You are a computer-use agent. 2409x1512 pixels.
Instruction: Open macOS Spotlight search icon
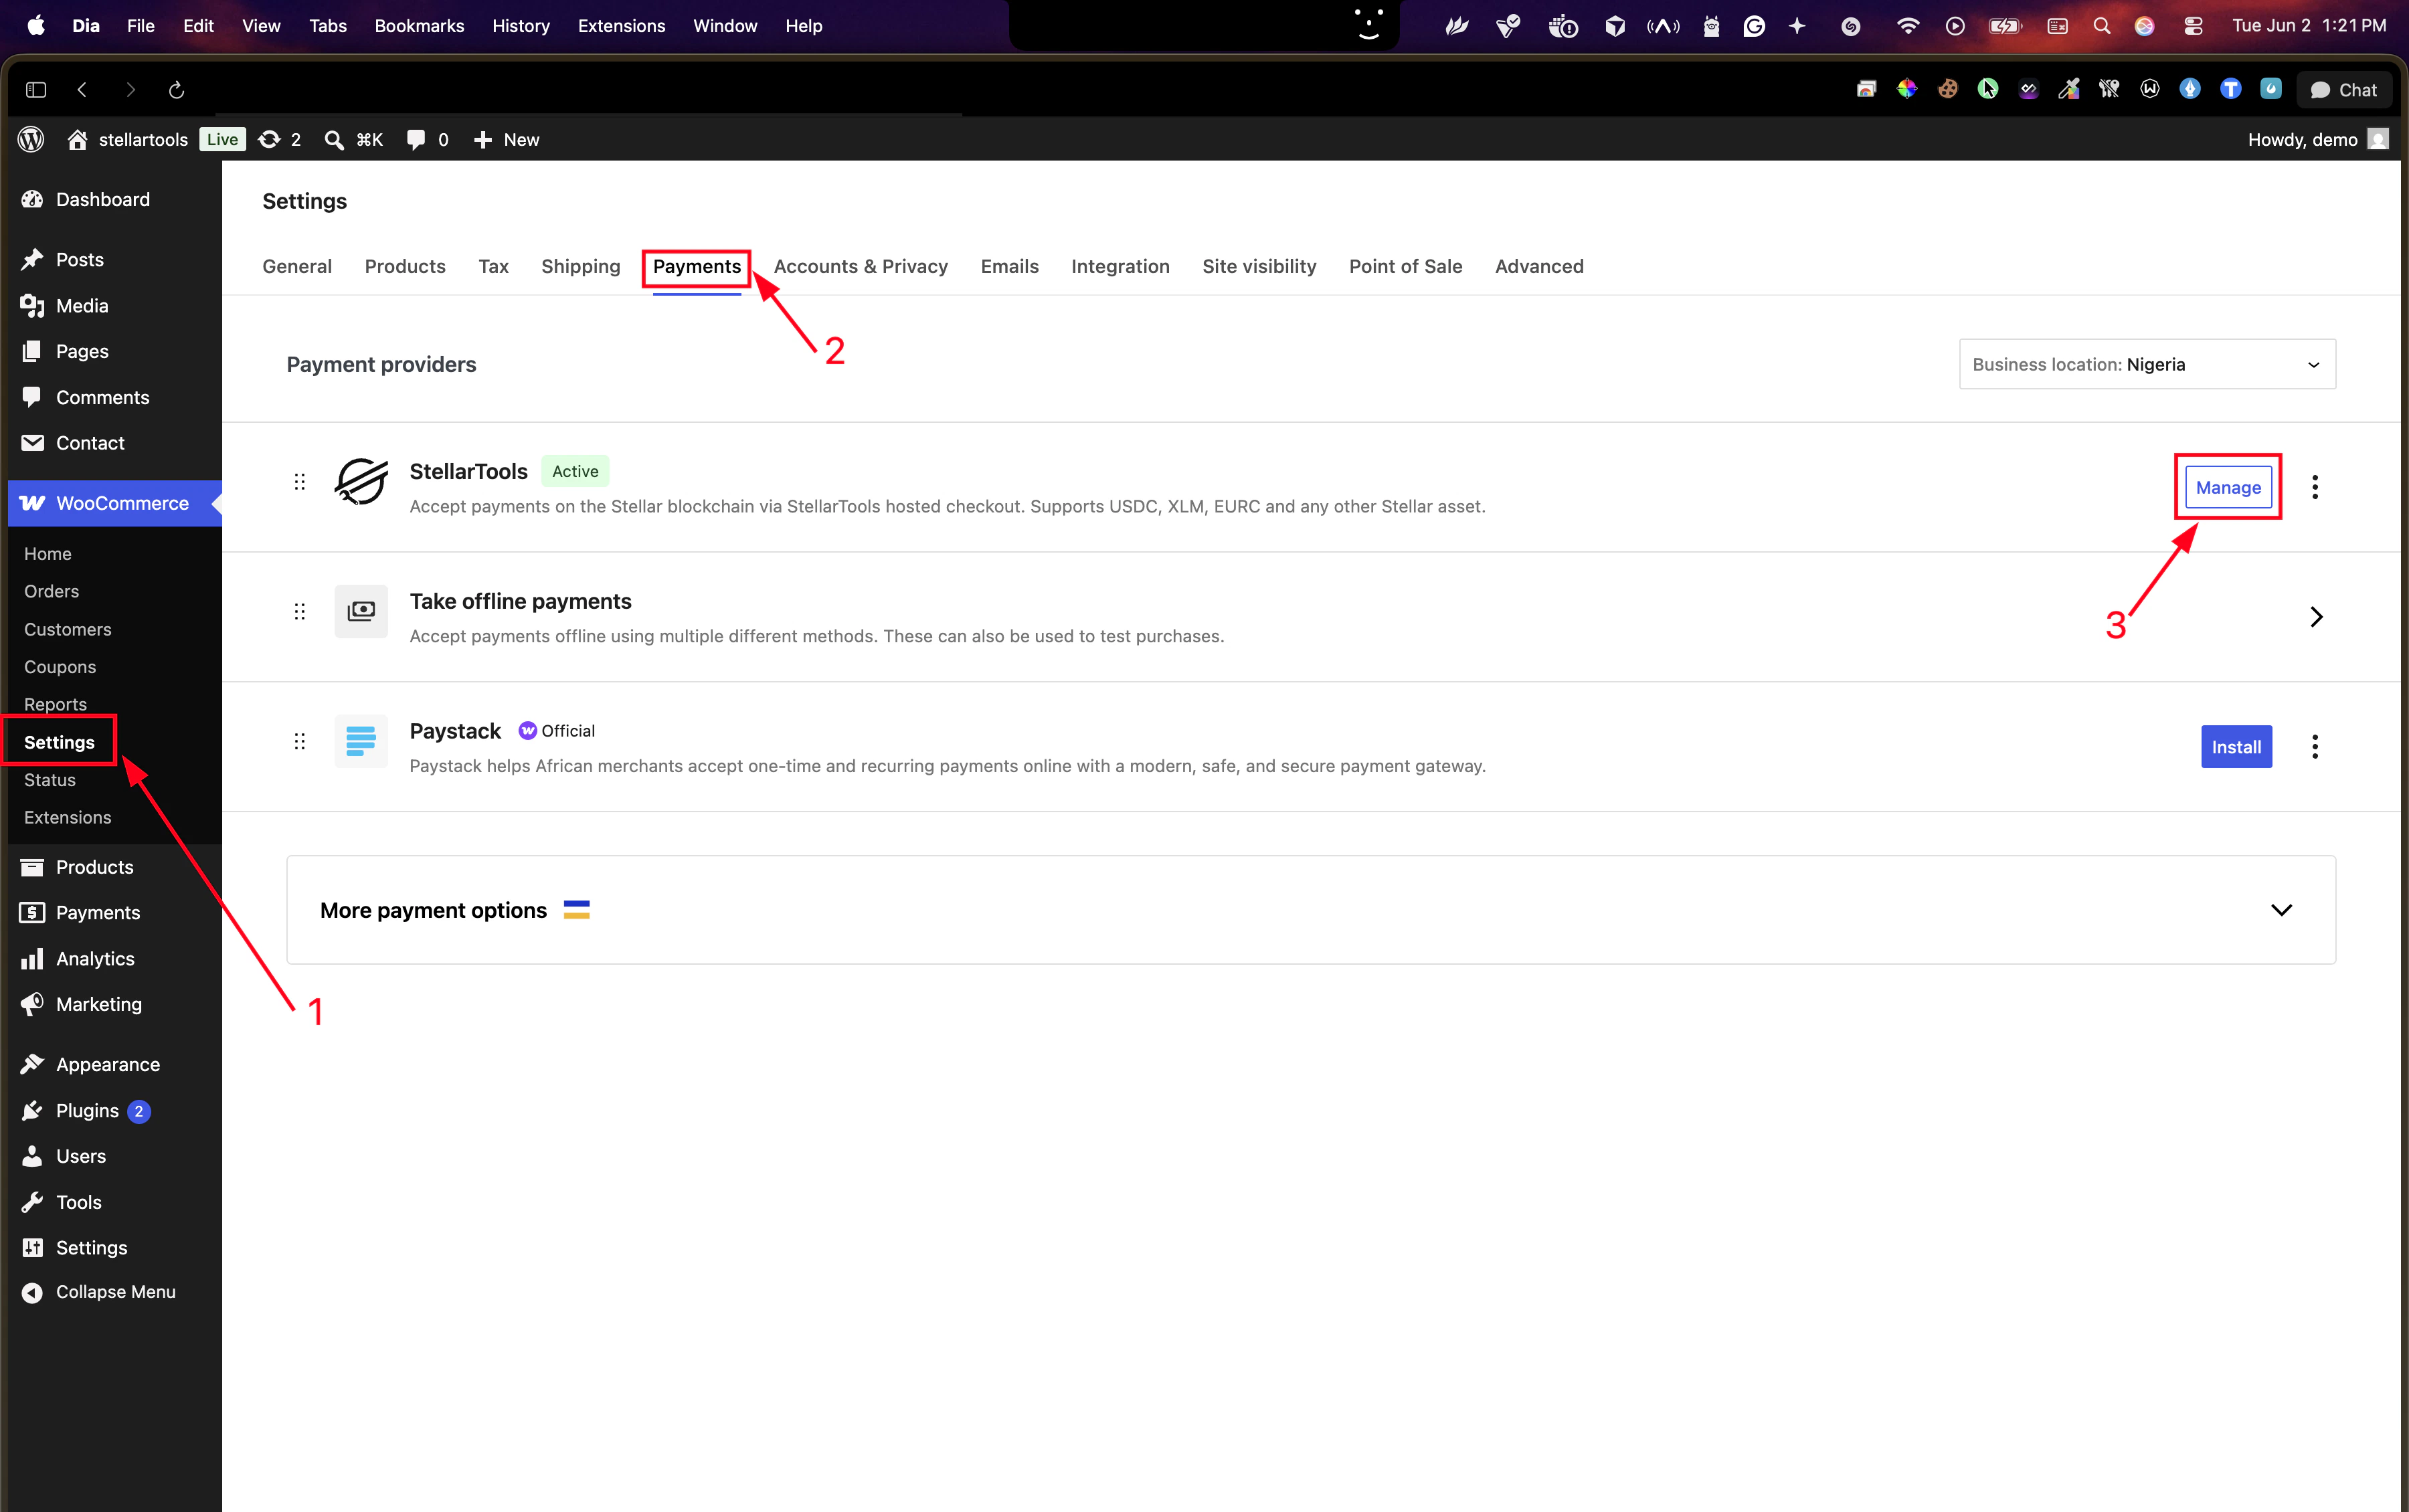[2102, 26]
